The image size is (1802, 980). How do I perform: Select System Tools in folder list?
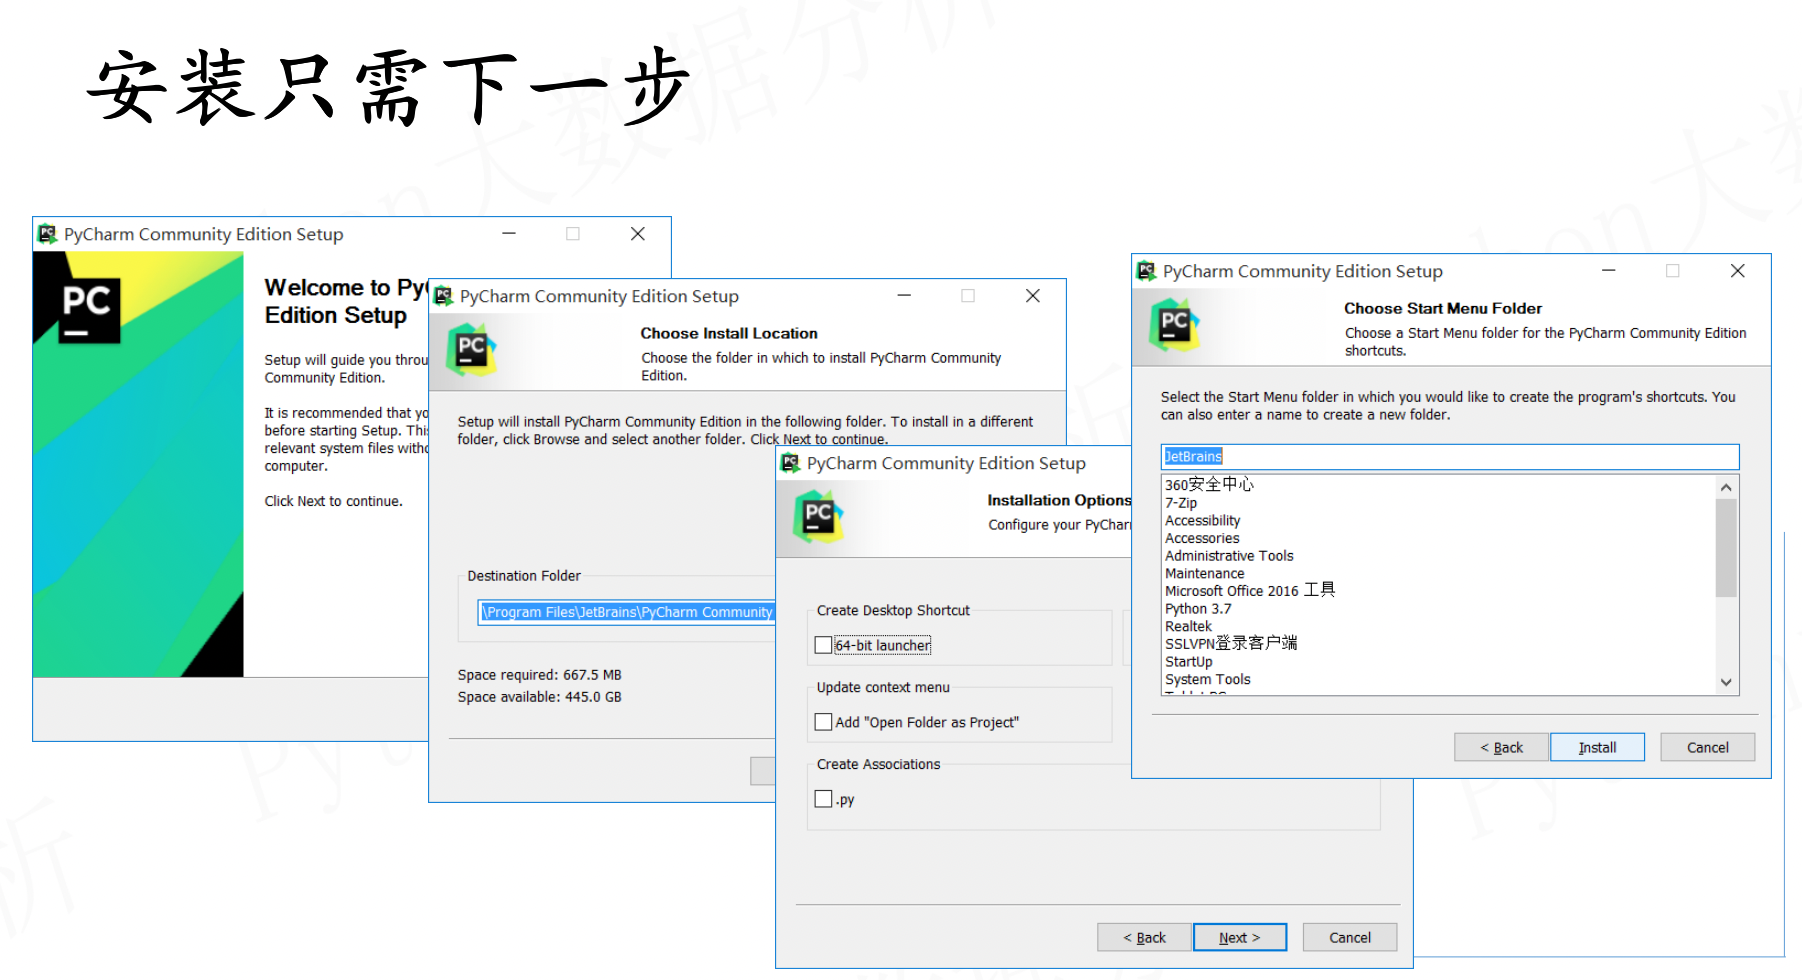(1208, 680)
